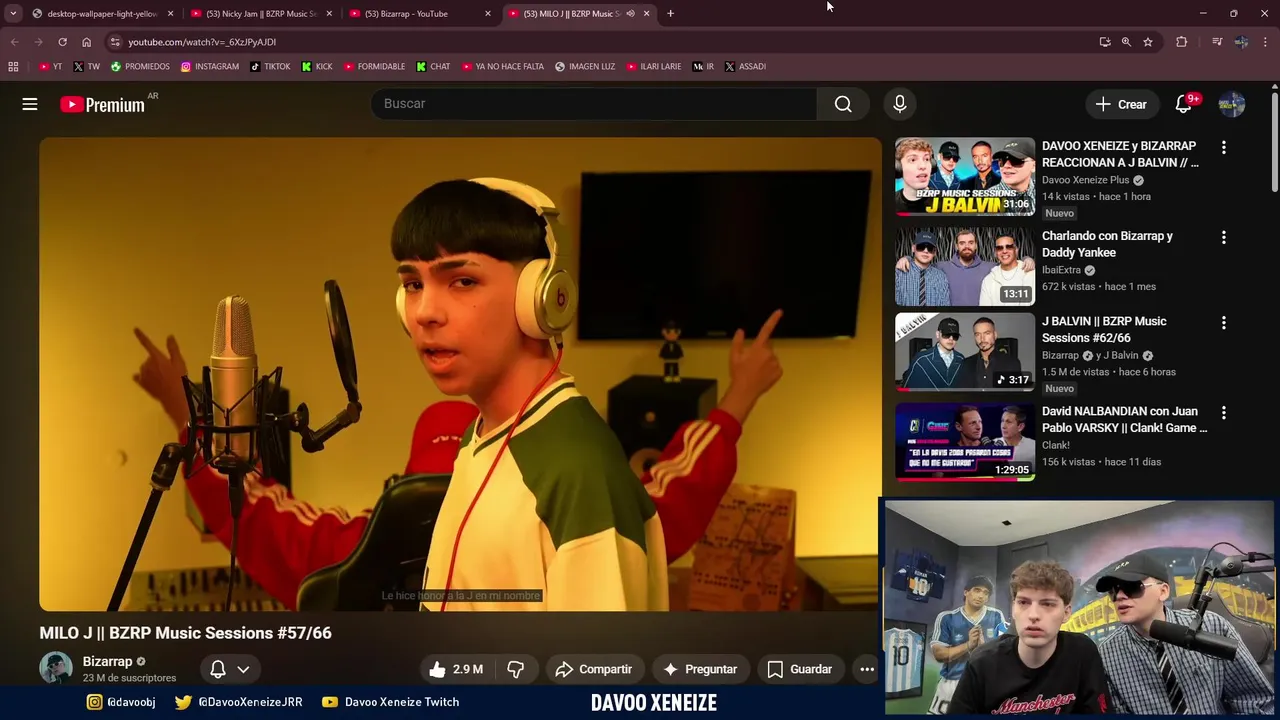Open YouTube notifications bell
1280x720 pixels.
[1184, 104]
